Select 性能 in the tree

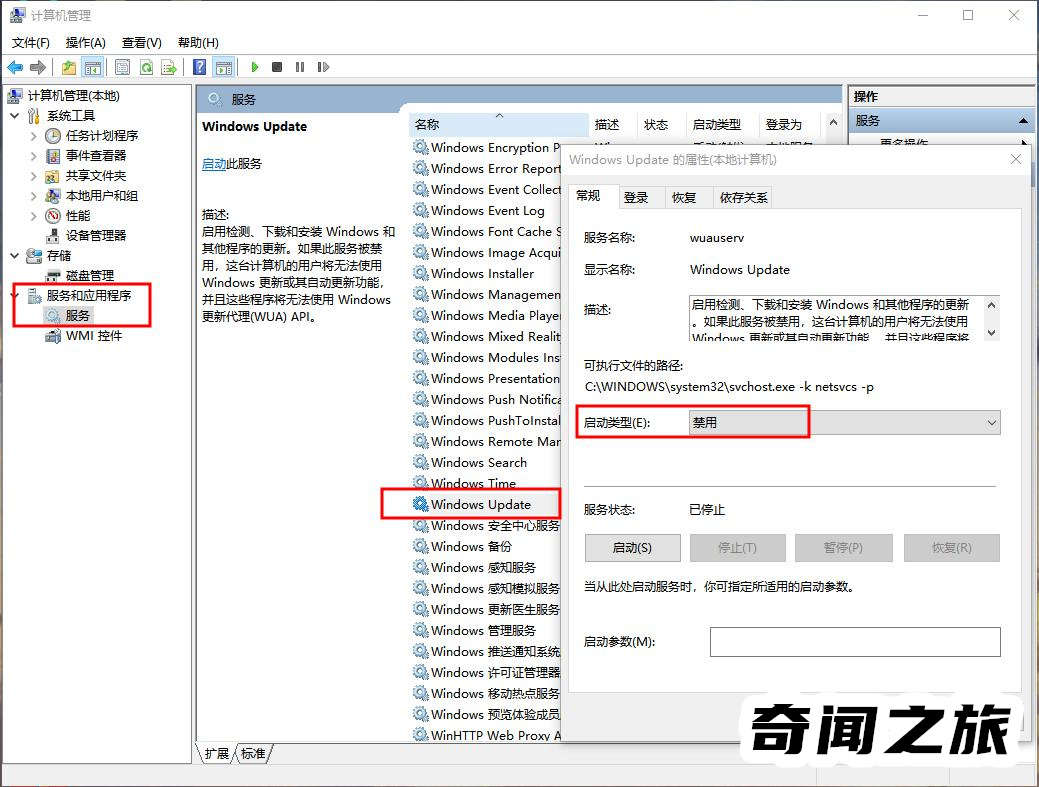(78, 215)
